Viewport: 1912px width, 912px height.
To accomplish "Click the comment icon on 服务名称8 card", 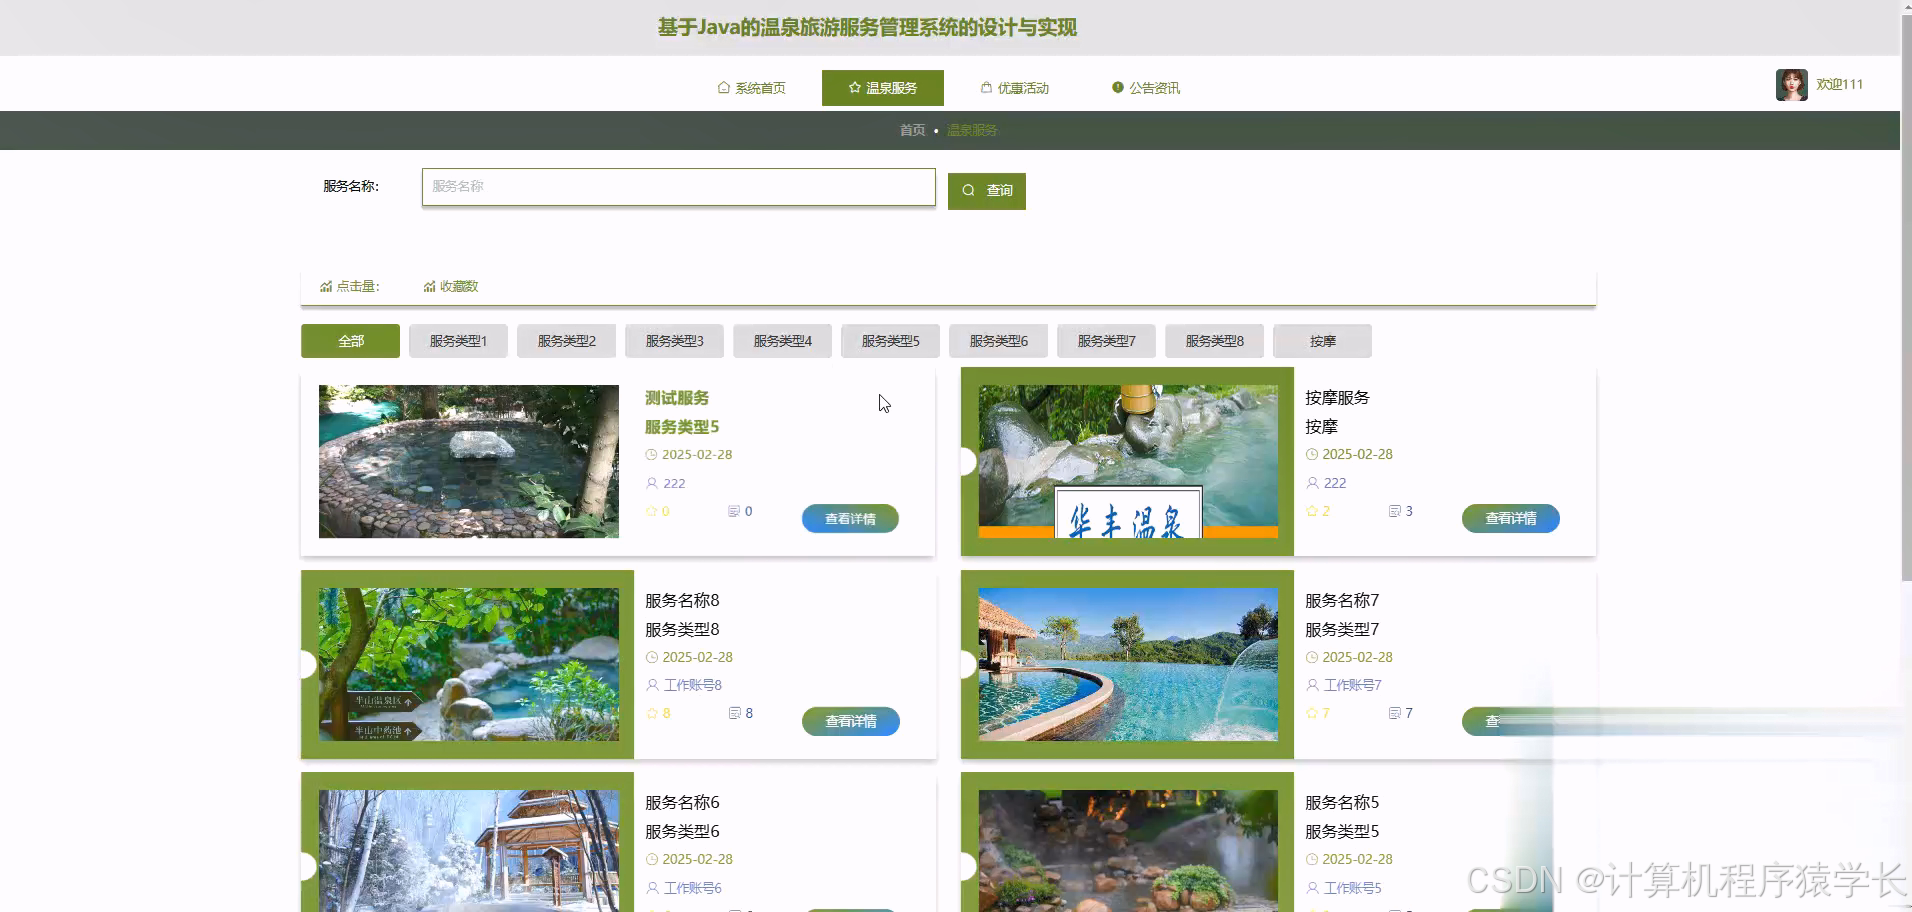I will (x=735, y=713).
